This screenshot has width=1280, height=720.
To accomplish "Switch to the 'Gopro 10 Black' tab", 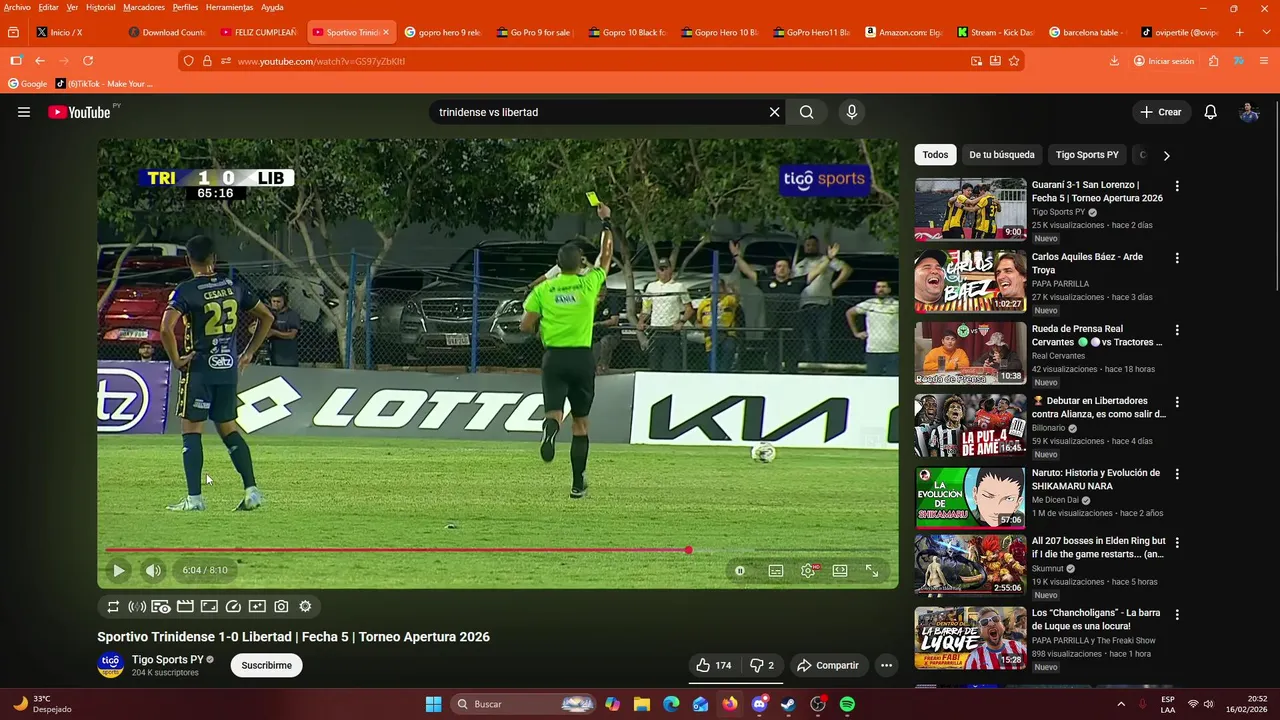I will [x=626, y=32].
